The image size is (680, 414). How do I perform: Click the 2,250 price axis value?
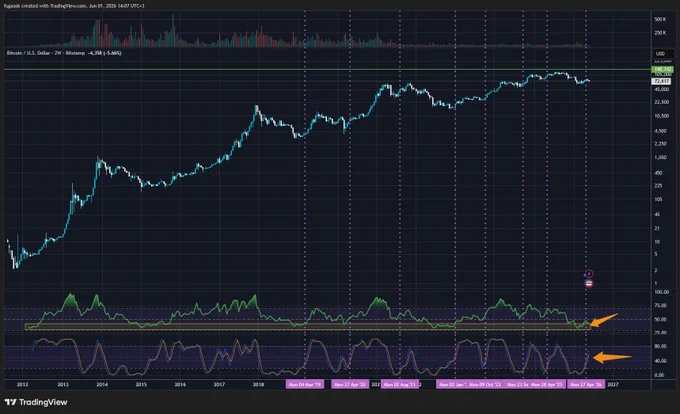point(660,143)
